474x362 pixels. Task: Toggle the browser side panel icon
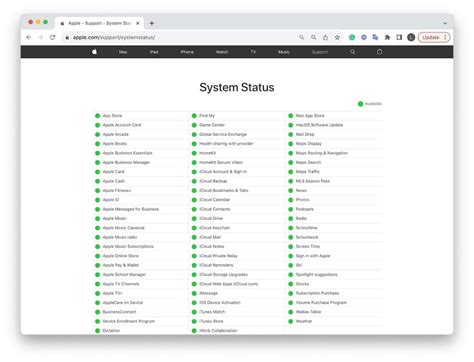399,37
